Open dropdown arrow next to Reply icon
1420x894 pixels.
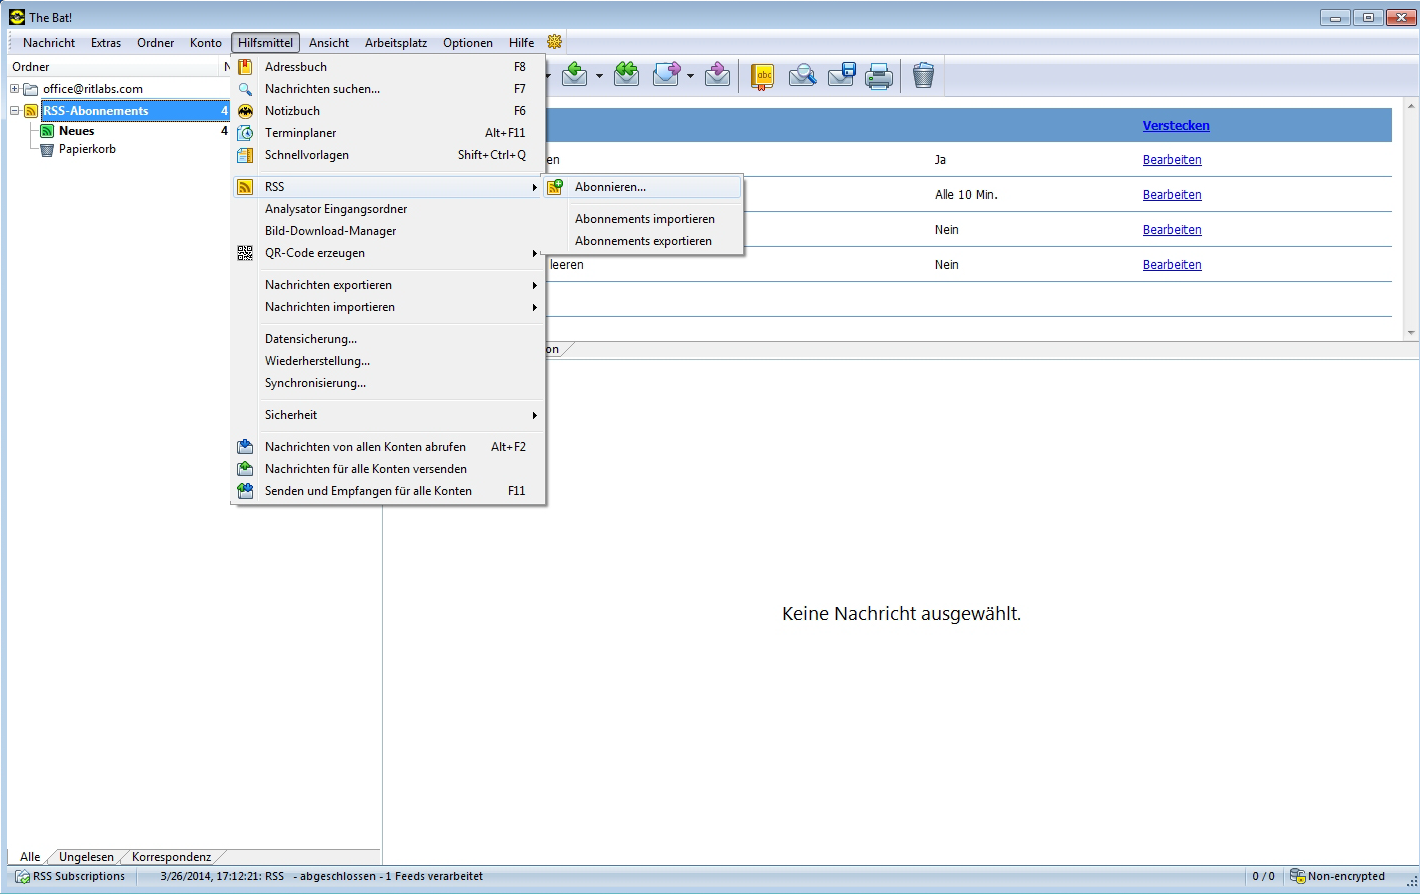point(599,76)
